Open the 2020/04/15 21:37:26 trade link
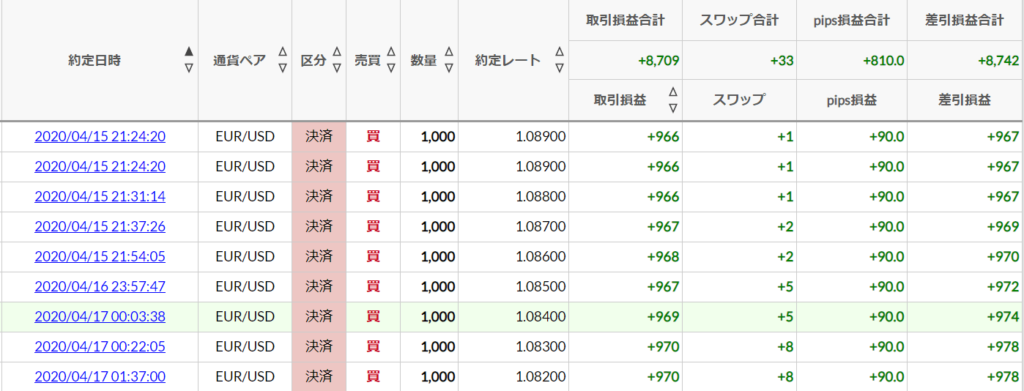The width and height of the screenshot is (1024, 391). click(100, 227)
